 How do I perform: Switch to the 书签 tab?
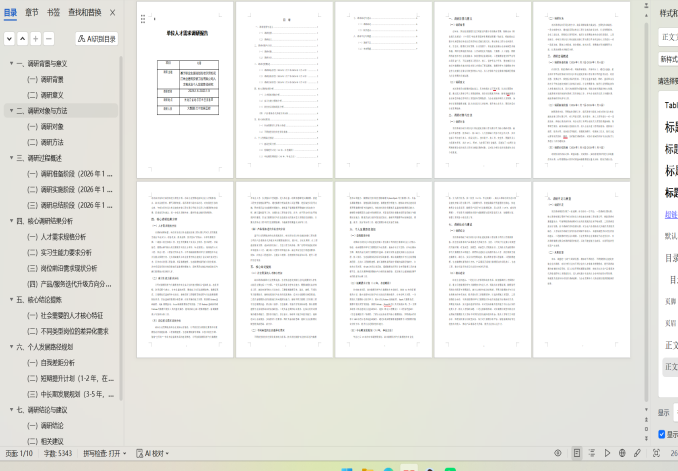coord(54,12)
